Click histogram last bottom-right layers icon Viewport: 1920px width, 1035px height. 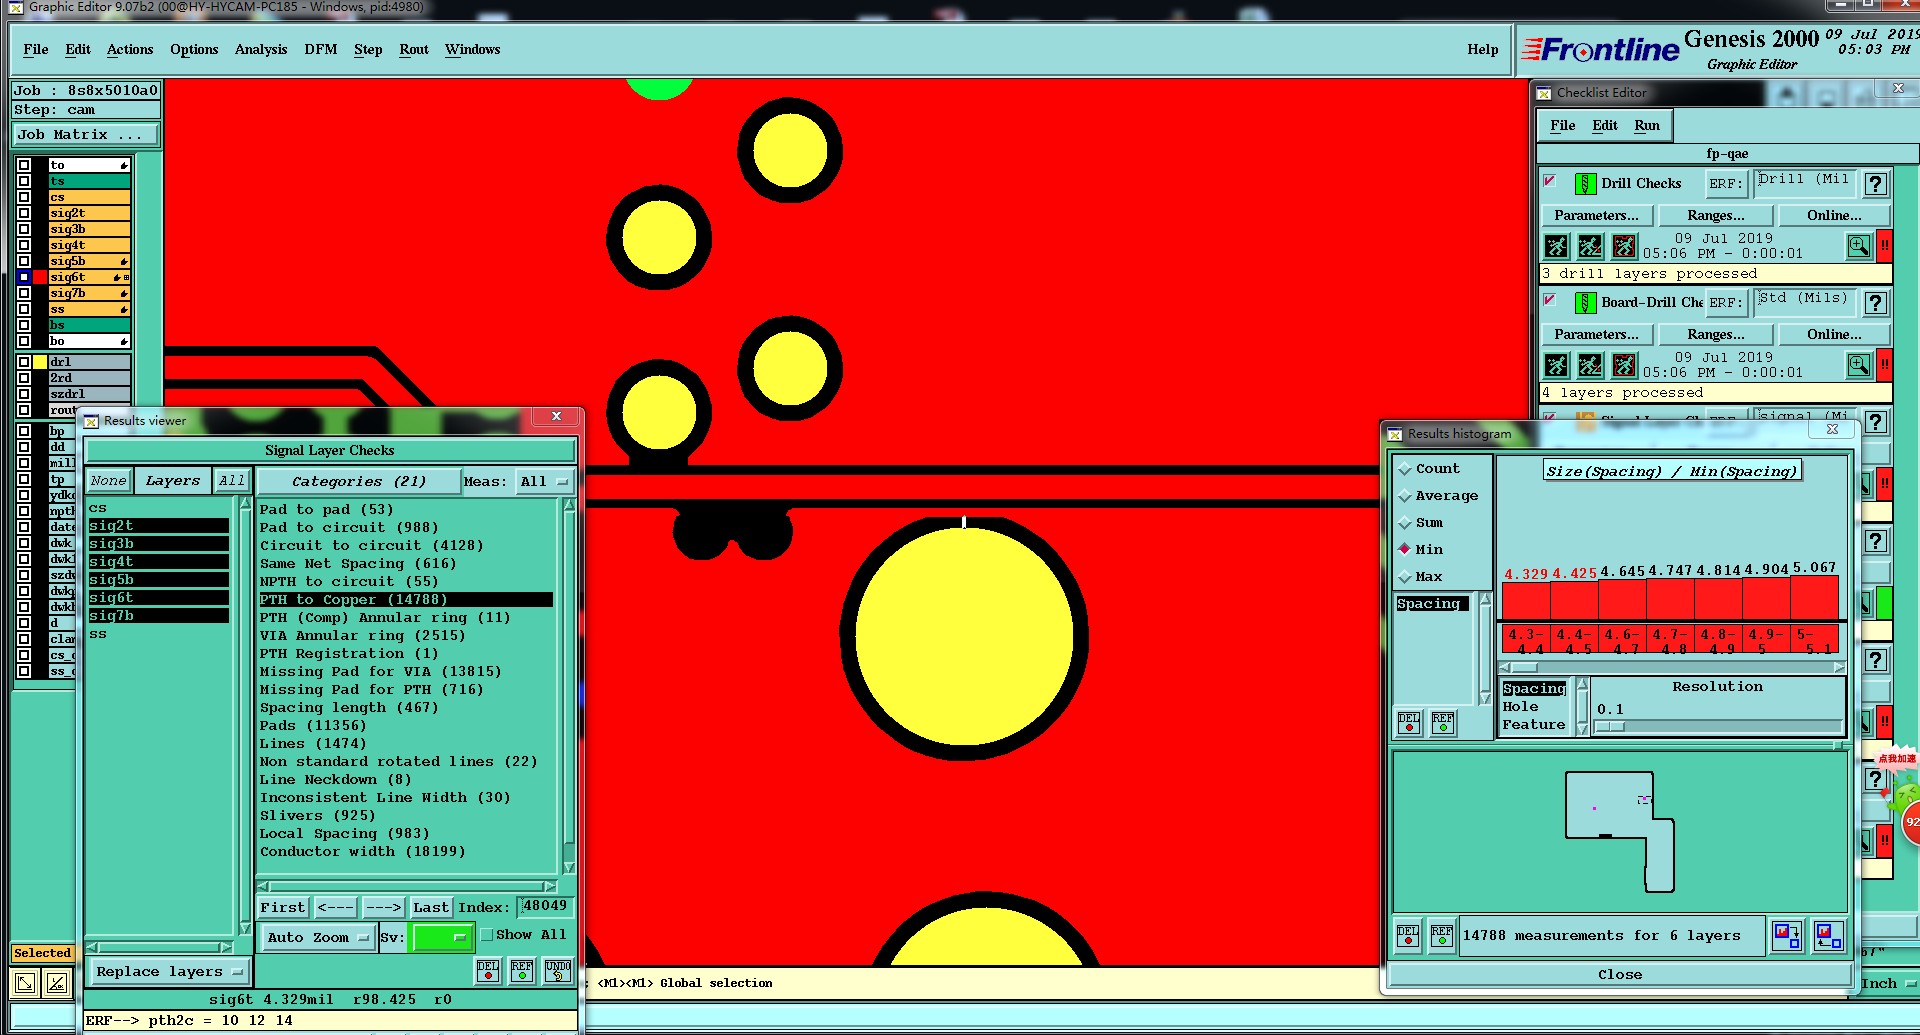click(x=1829, y=936)
